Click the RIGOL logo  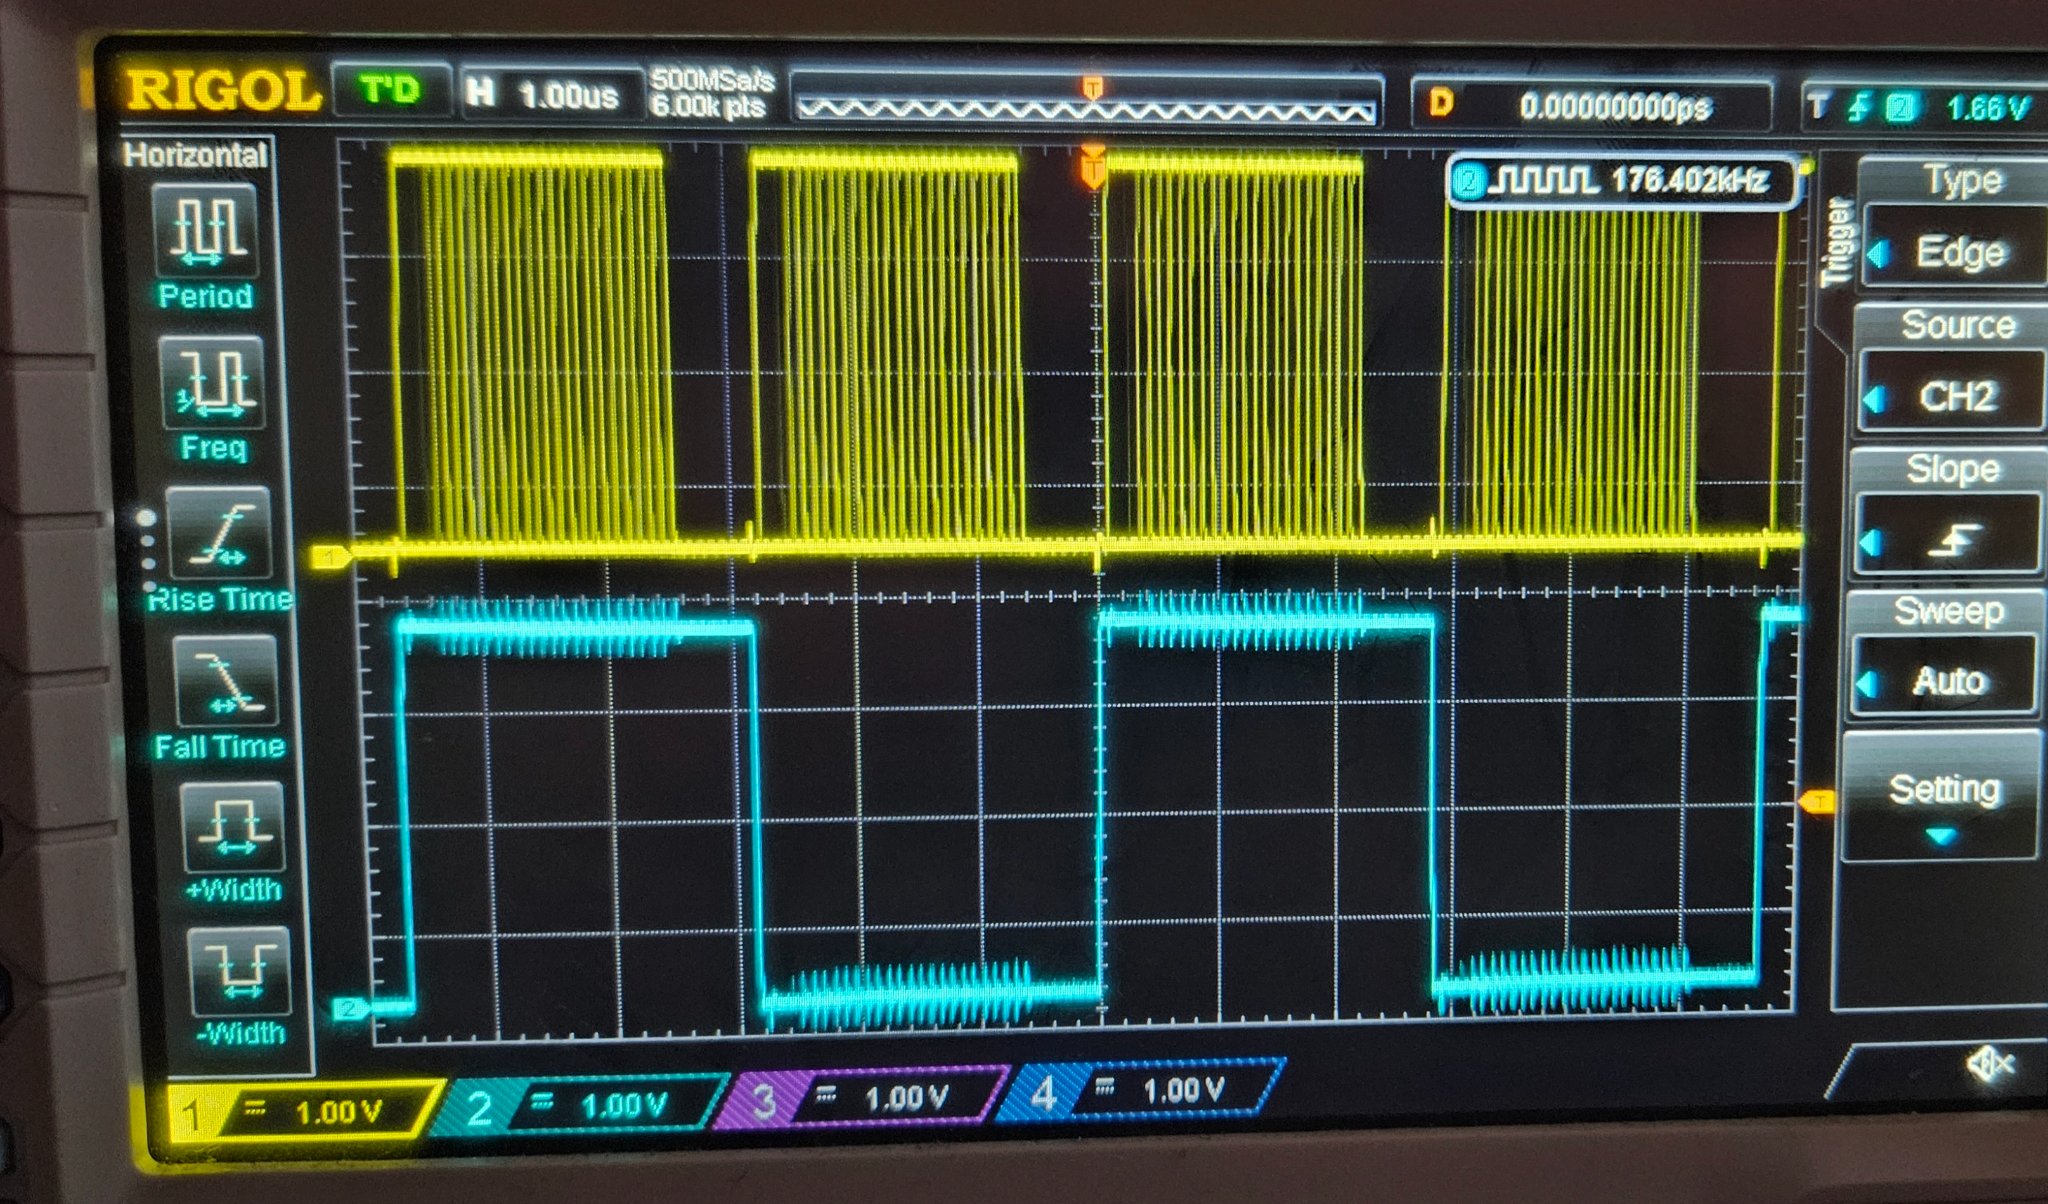(224, 91)
